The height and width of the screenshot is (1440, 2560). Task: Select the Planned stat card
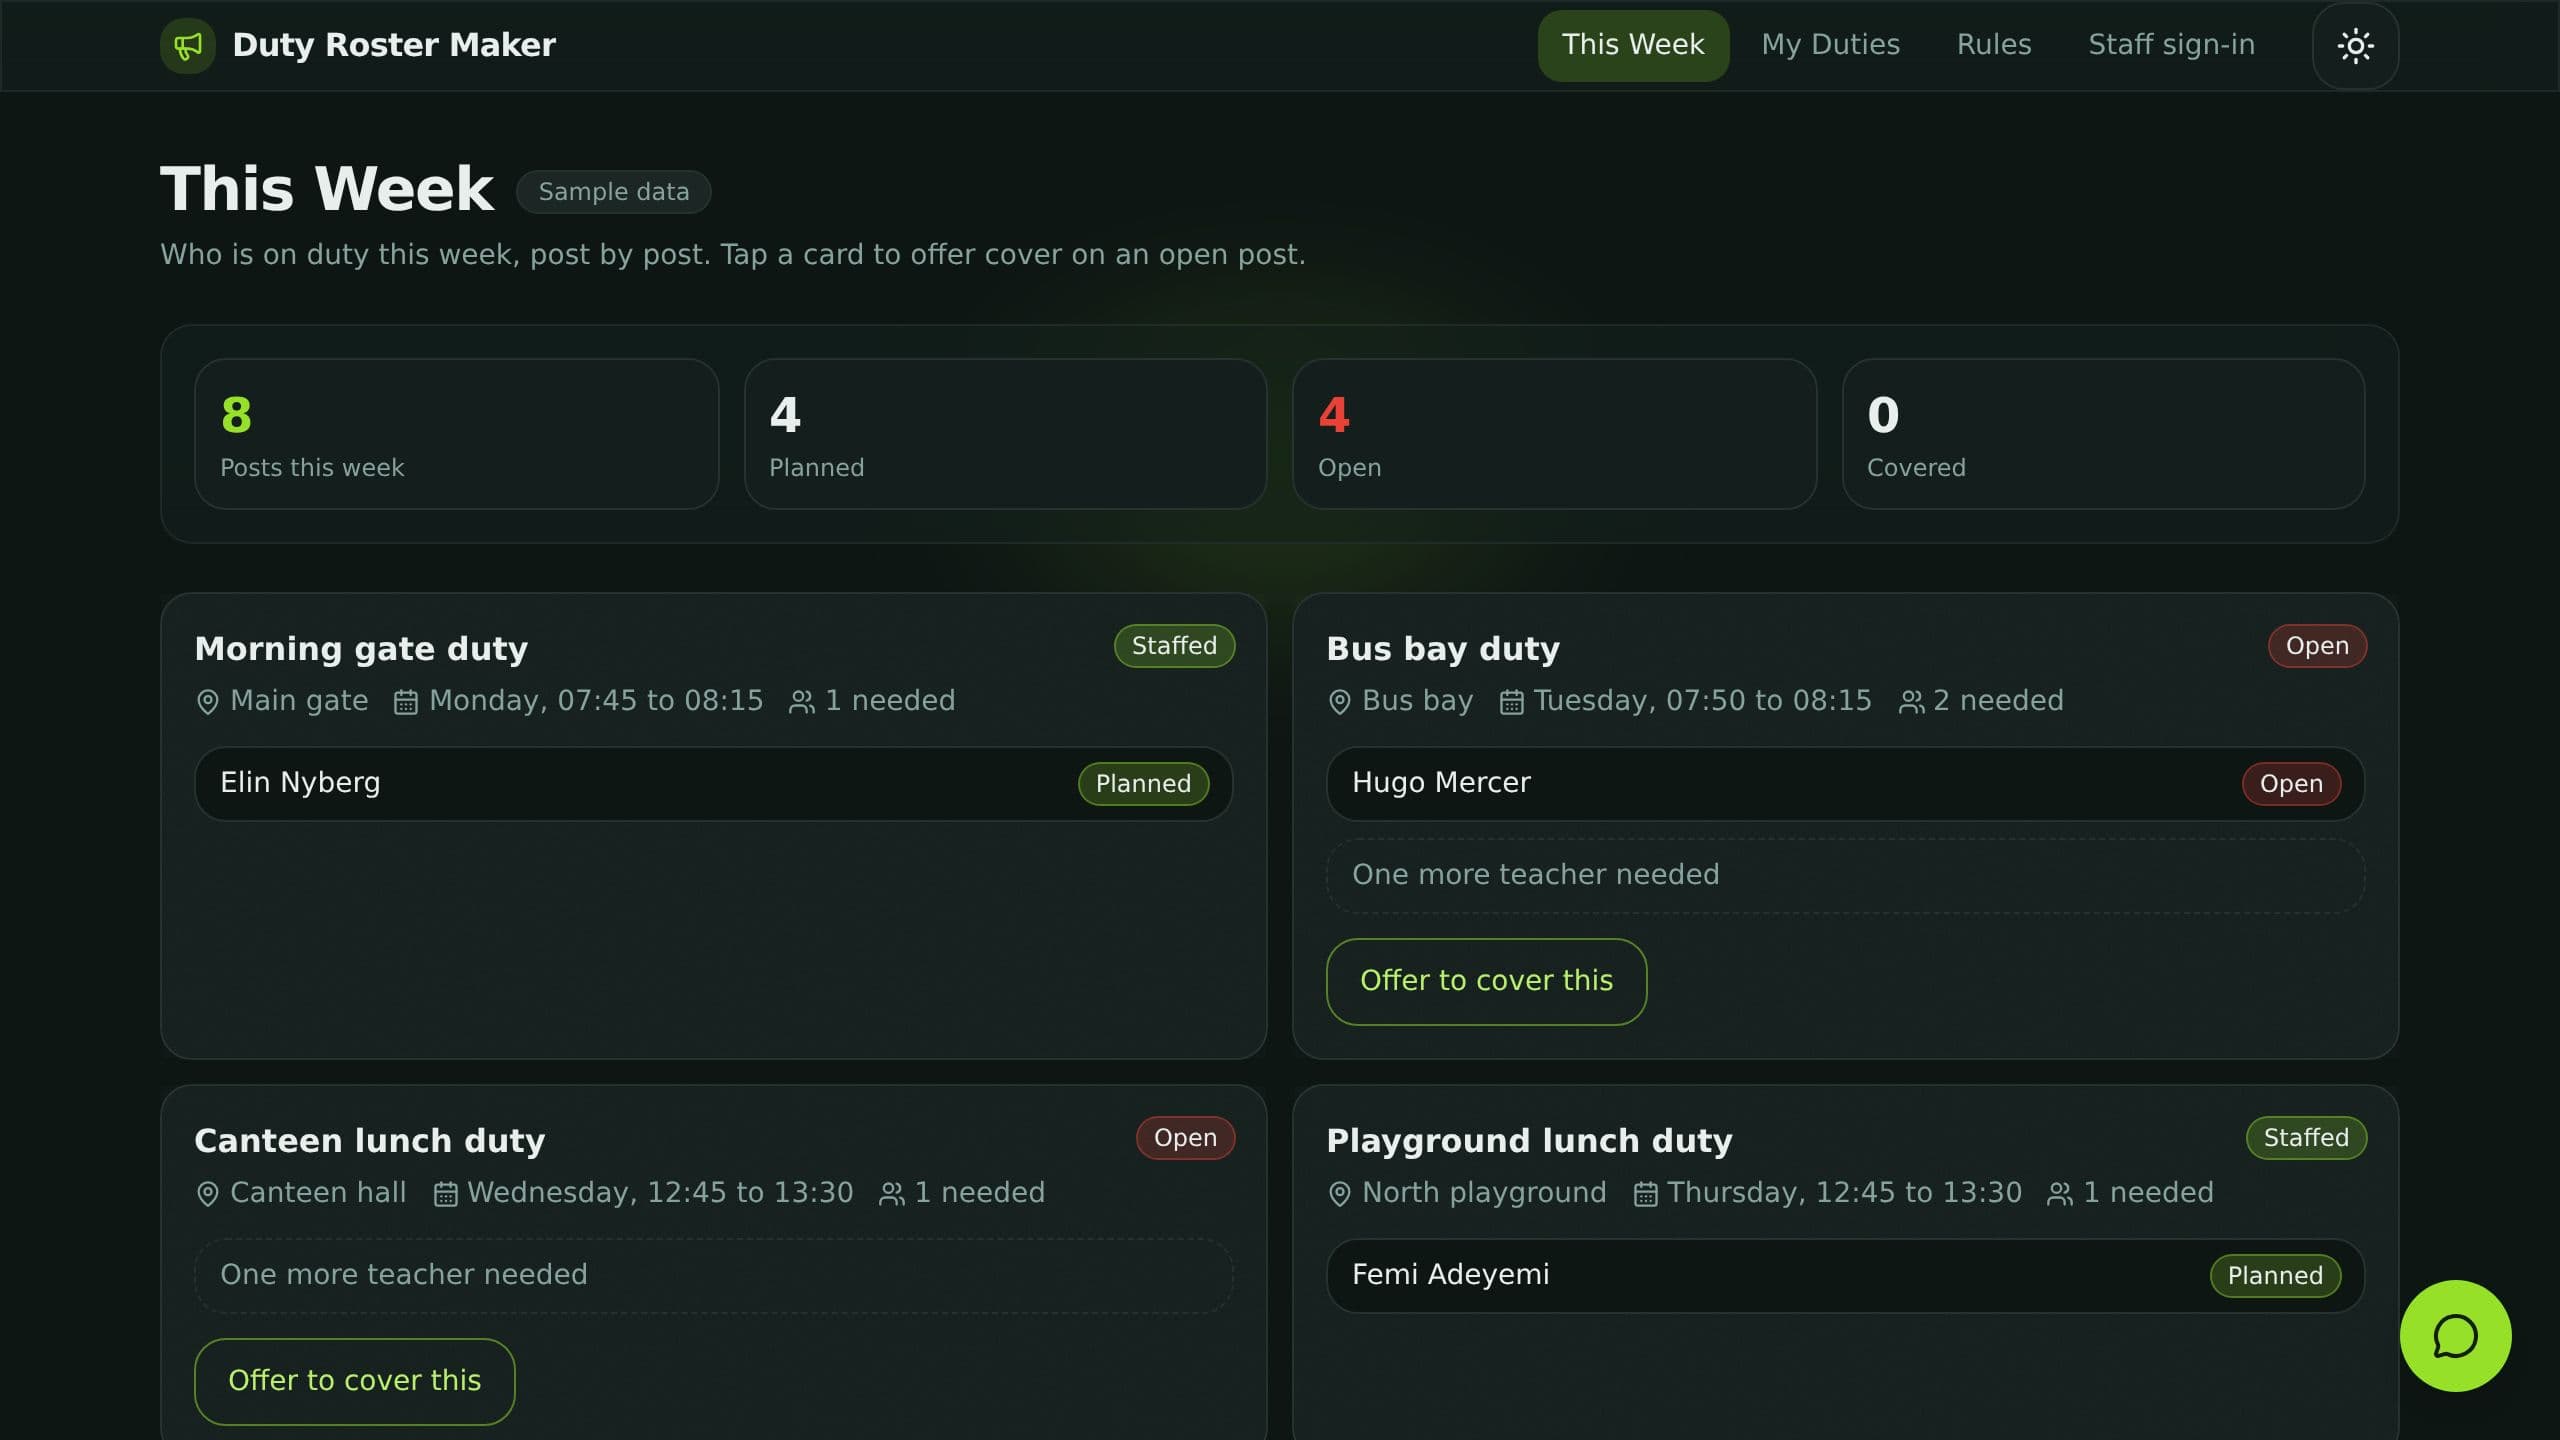pos(1005,434)
